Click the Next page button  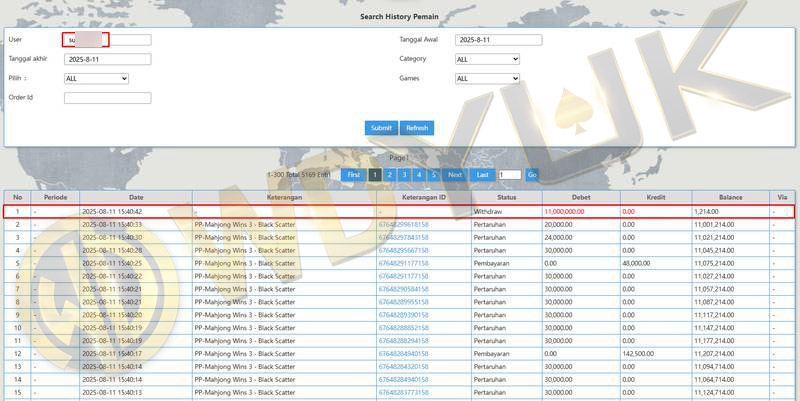(x=455, y=174)
